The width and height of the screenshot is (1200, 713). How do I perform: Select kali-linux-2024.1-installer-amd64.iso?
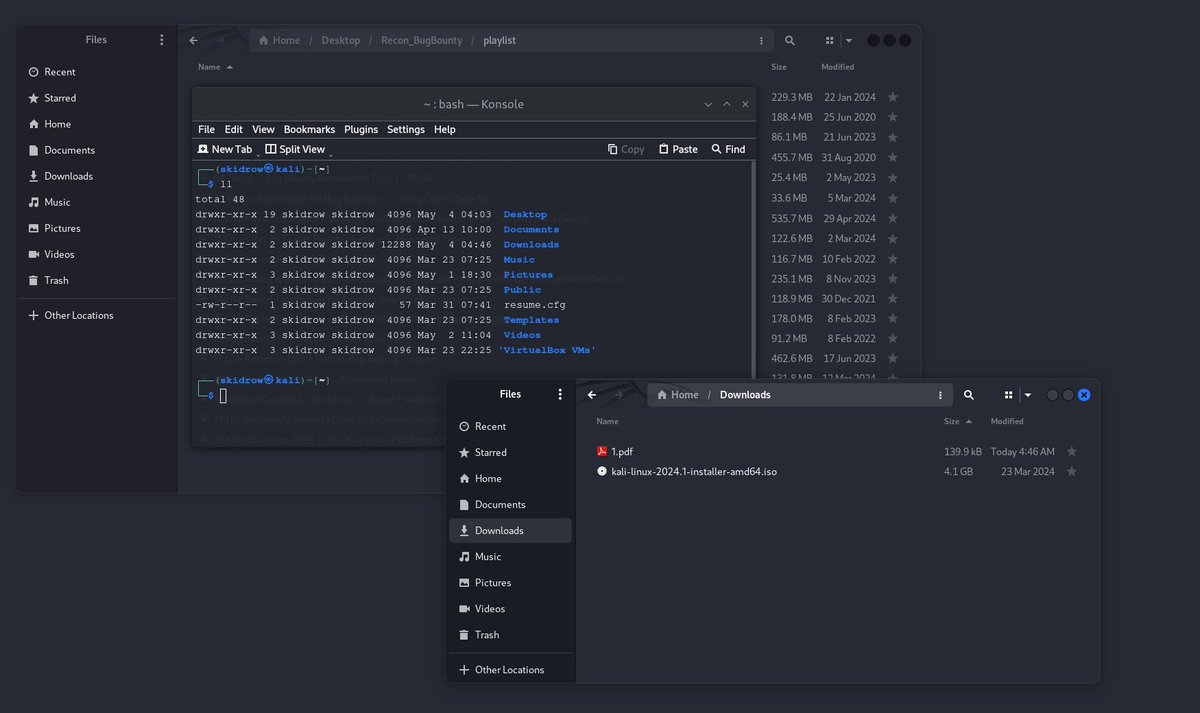pyautogui.click(x=838, y=471)
